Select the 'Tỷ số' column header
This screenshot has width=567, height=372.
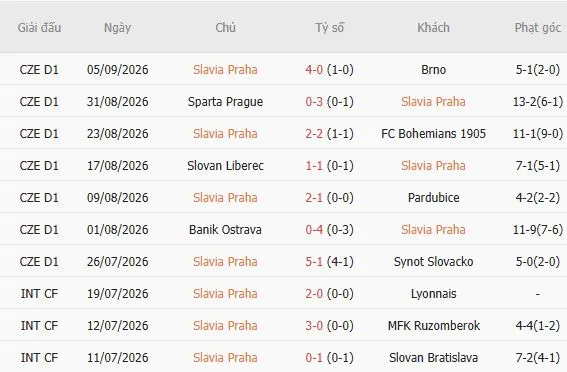(x=329, y=27)
